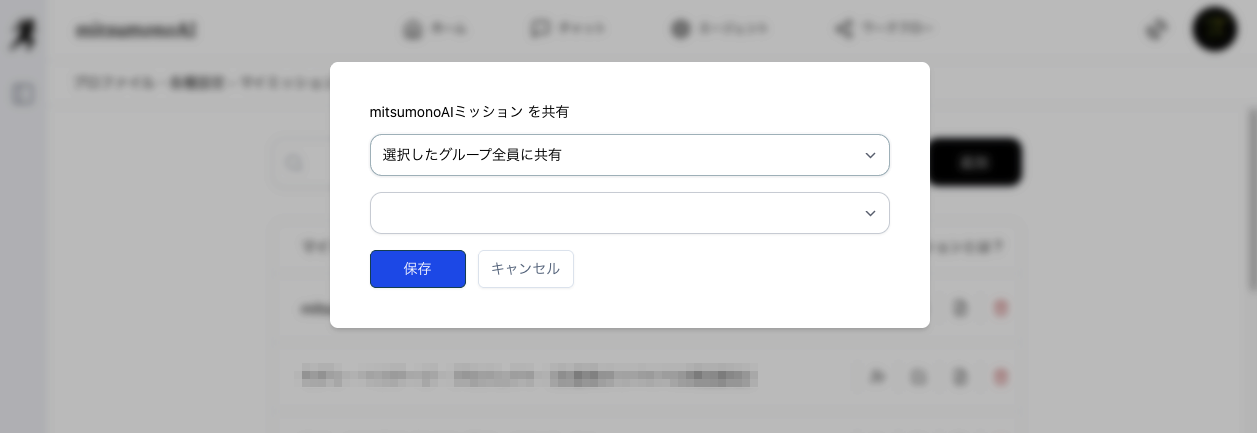The image size is (1257, 433).
Task: Dismiss the dialog with キャンセル
Action: [x=525, y=269]
